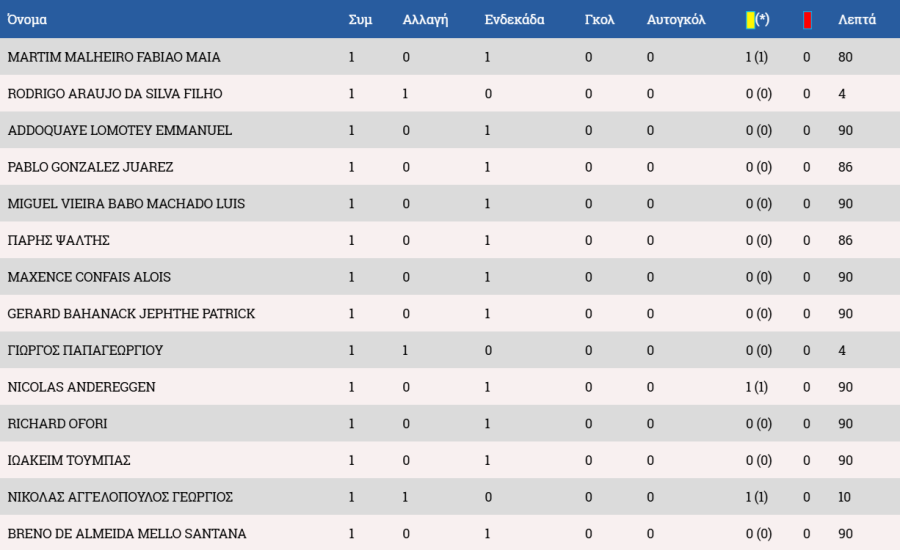Sort by the Λεπτά column header
900x550 pixels.
point(856,20)
